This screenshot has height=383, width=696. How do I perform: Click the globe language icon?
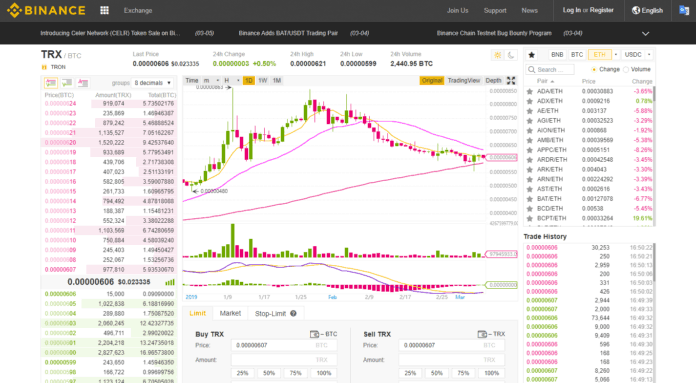click(x=636, y=10)
